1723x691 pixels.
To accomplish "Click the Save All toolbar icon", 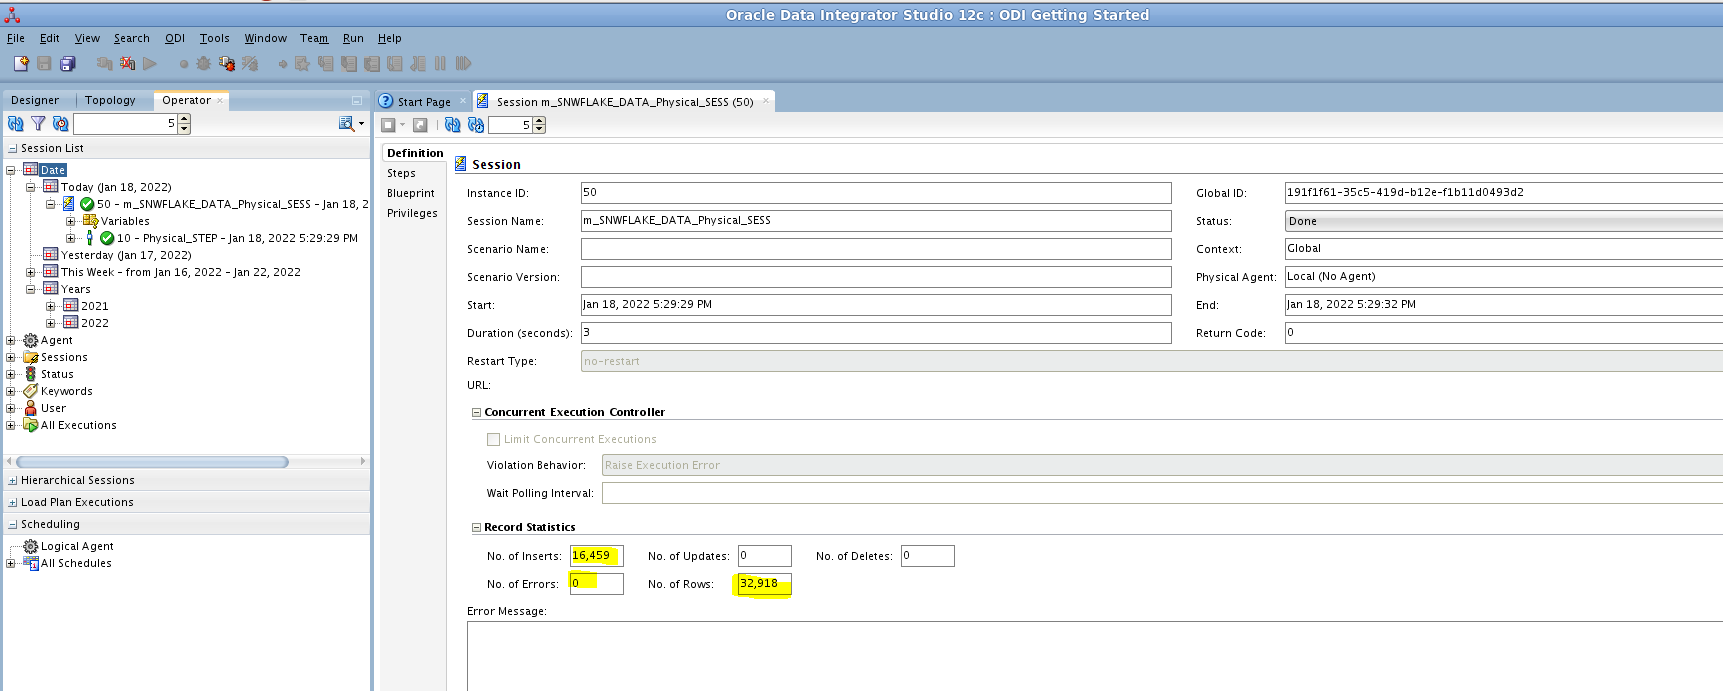I will pyautogui.click(x=68, y=64).
